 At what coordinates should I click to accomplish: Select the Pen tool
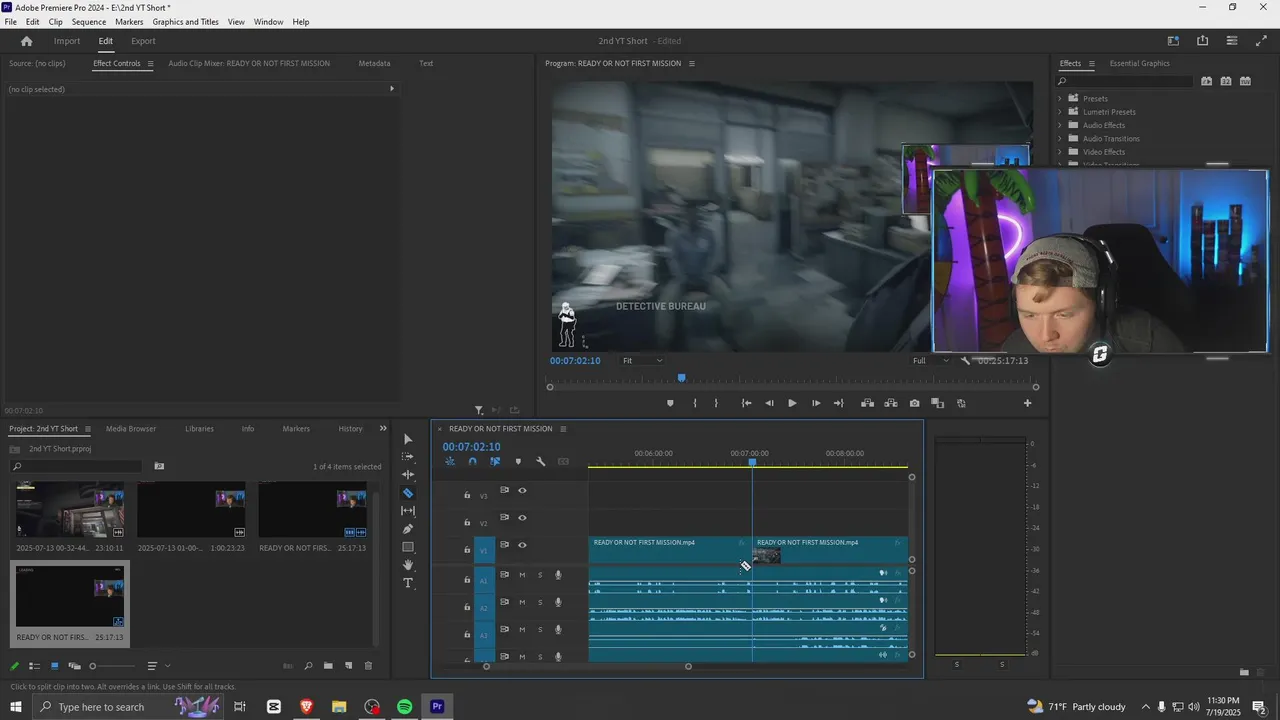408,529
